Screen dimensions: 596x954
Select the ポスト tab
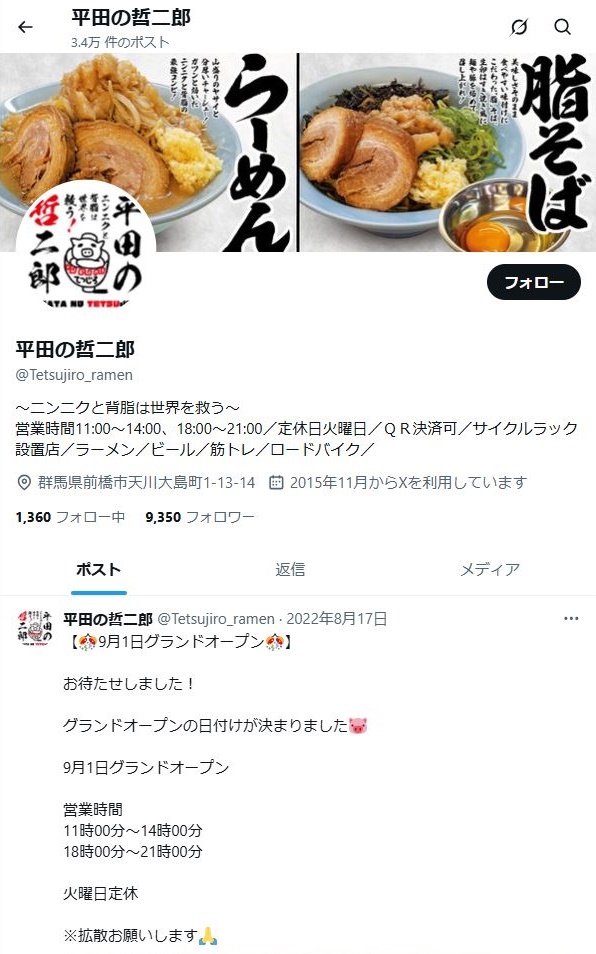point(99,569)
